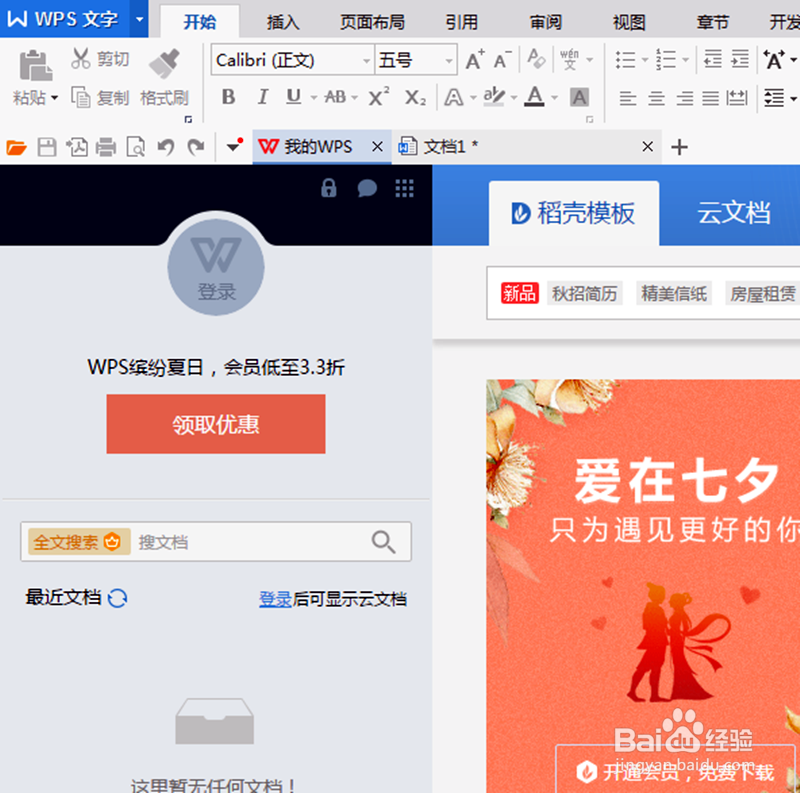Switch to the 插入 ribbon tab

pos(283,20)
